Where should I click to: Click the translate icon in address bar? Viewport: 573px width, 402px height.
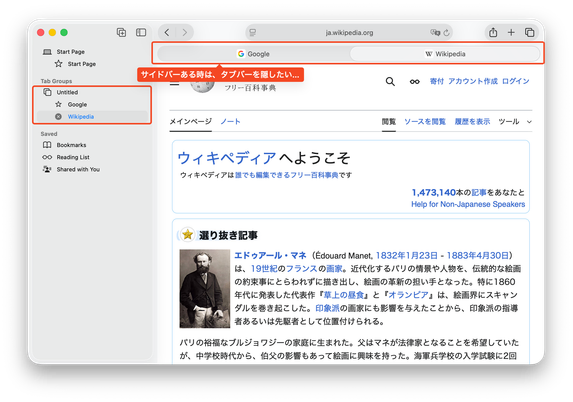coord(435,33)
